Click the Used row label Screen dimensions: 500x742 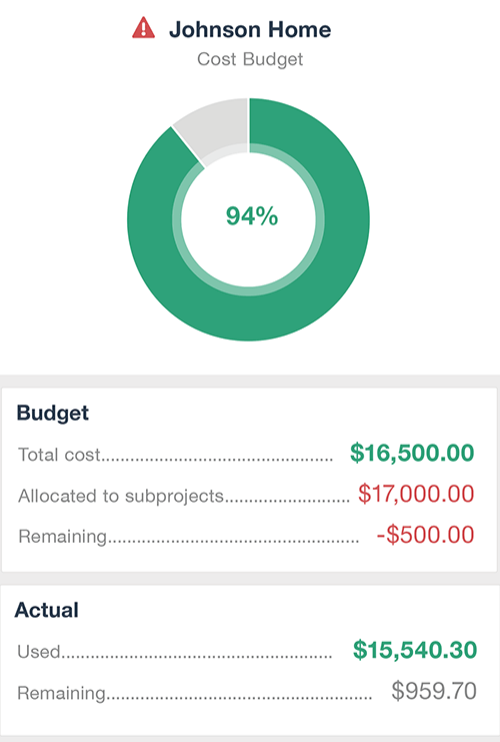(39, 652)
